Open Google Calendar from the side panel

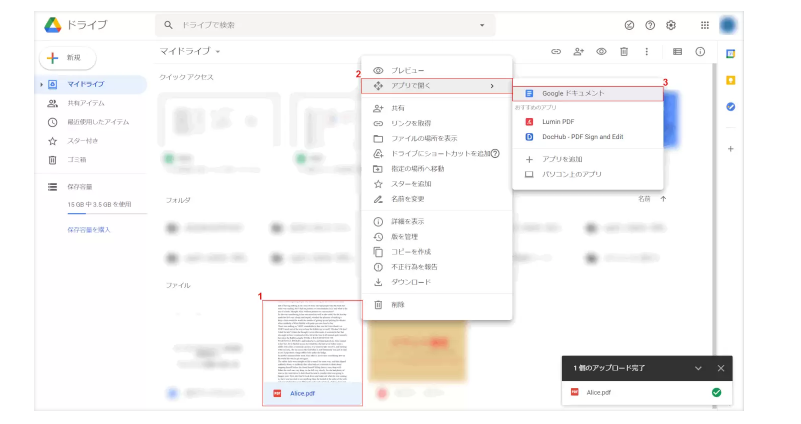pos(731,53)
